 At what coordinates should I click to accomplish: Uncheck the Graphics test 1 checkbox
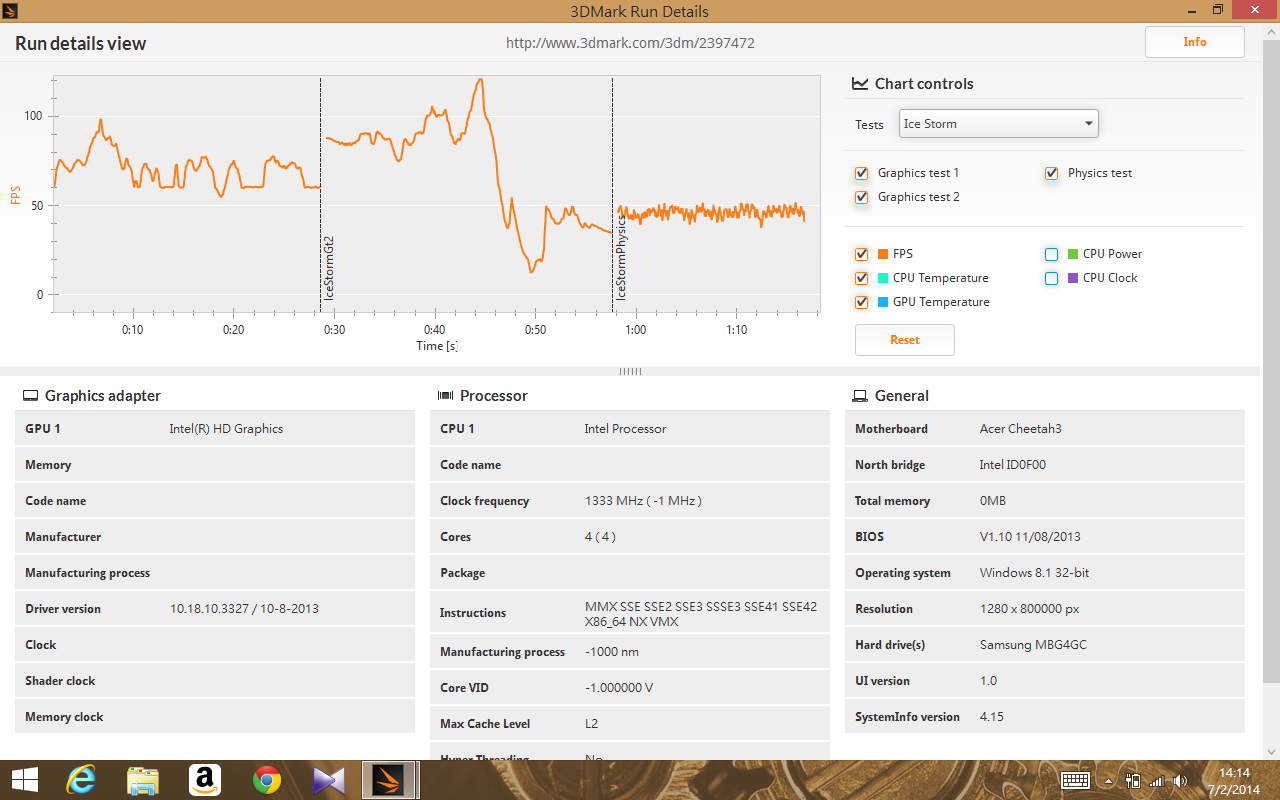(862, 173)
